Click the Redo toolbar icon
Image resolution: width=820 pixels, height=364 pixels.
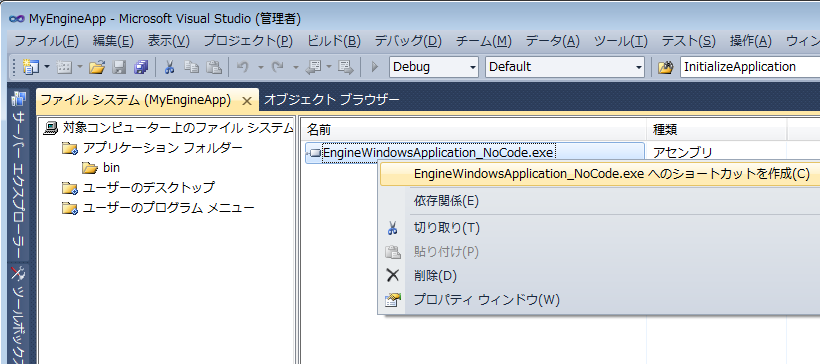(278, 67)
